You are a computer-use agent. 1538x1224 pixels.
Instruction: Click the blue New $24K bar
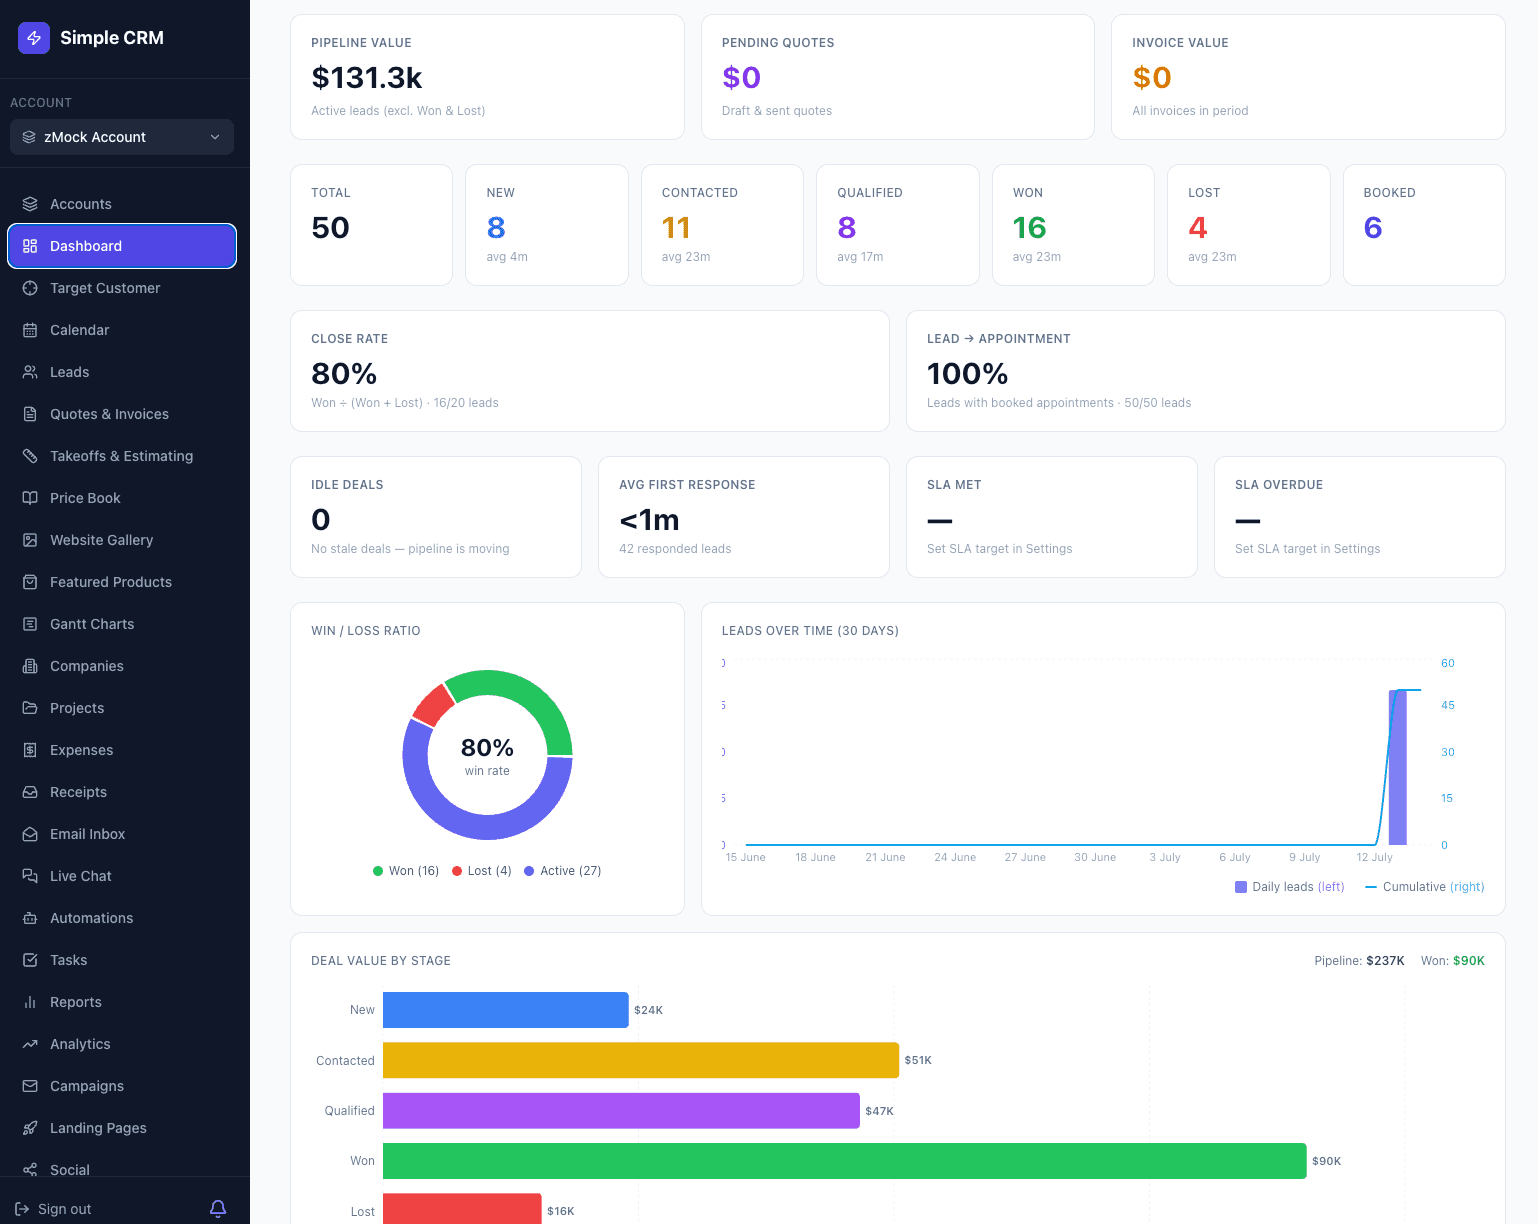(x=506, y=1010)
